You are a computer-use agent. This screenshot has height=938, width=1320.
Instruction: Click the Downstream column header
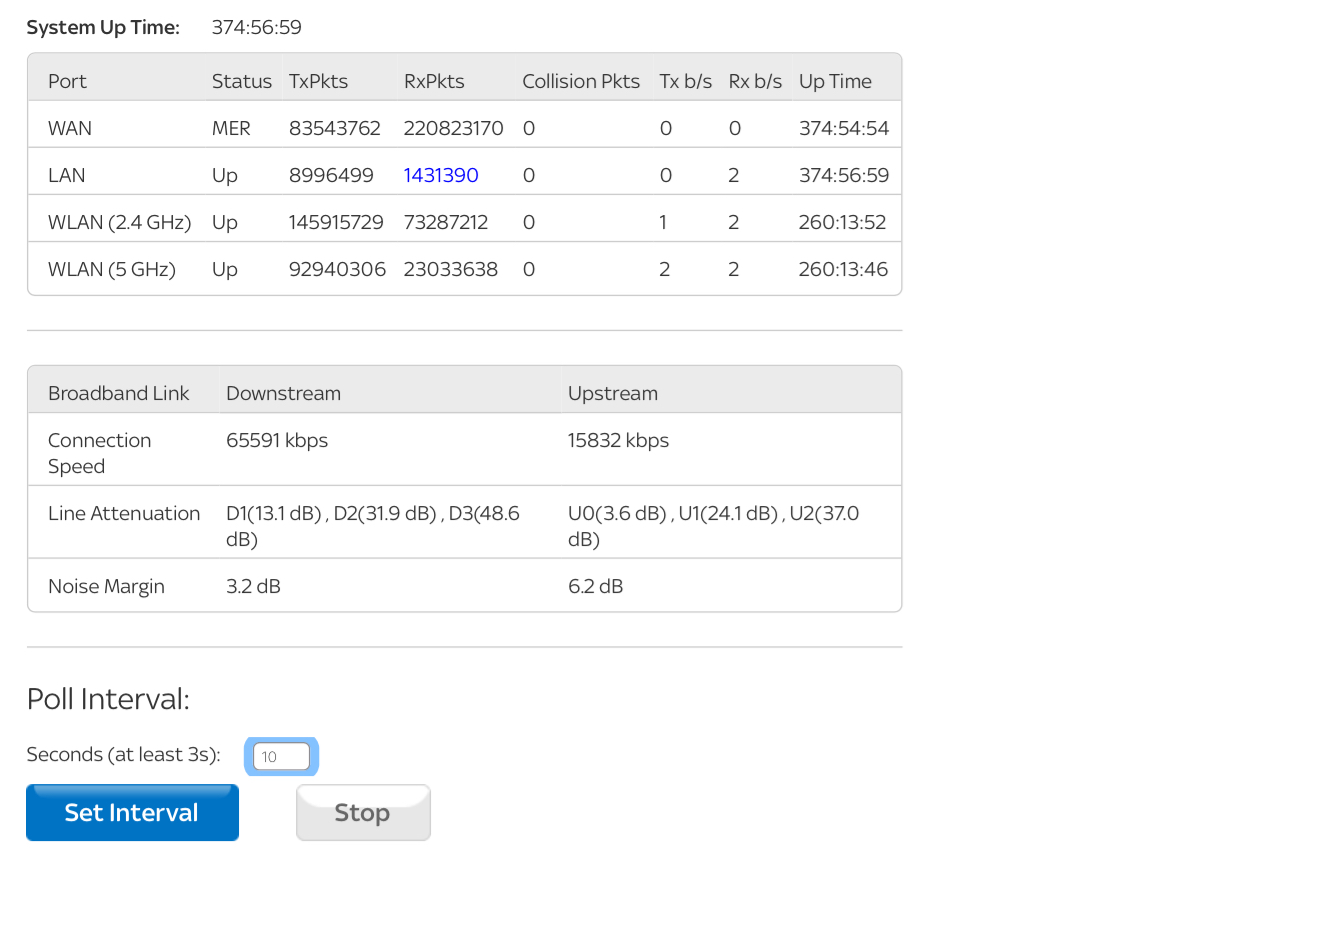click(x=283, y=394)
